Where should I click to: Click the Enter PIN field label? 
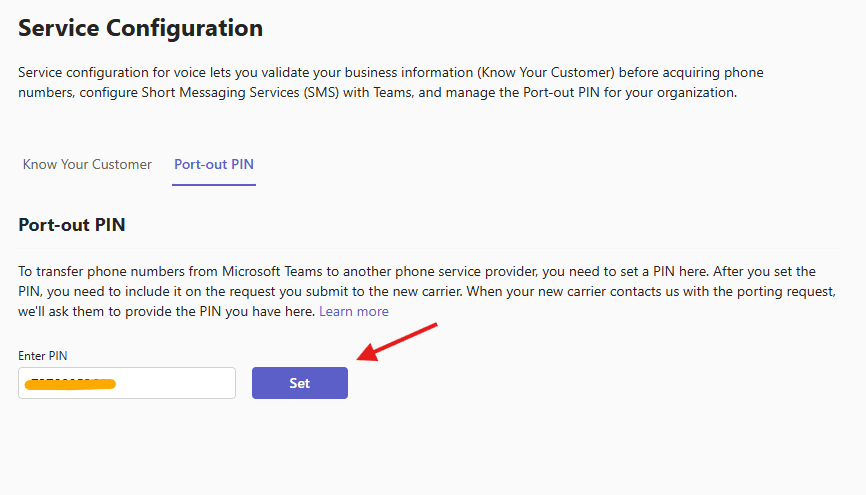(x=43, y=356)
